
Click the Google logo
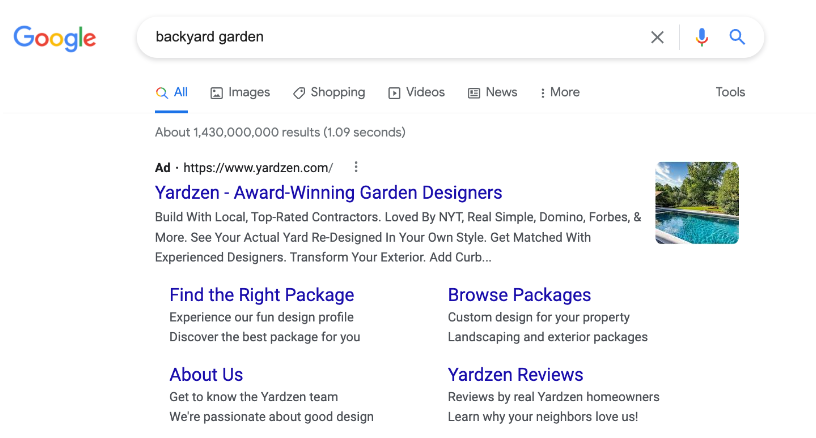tap(55, 38)
